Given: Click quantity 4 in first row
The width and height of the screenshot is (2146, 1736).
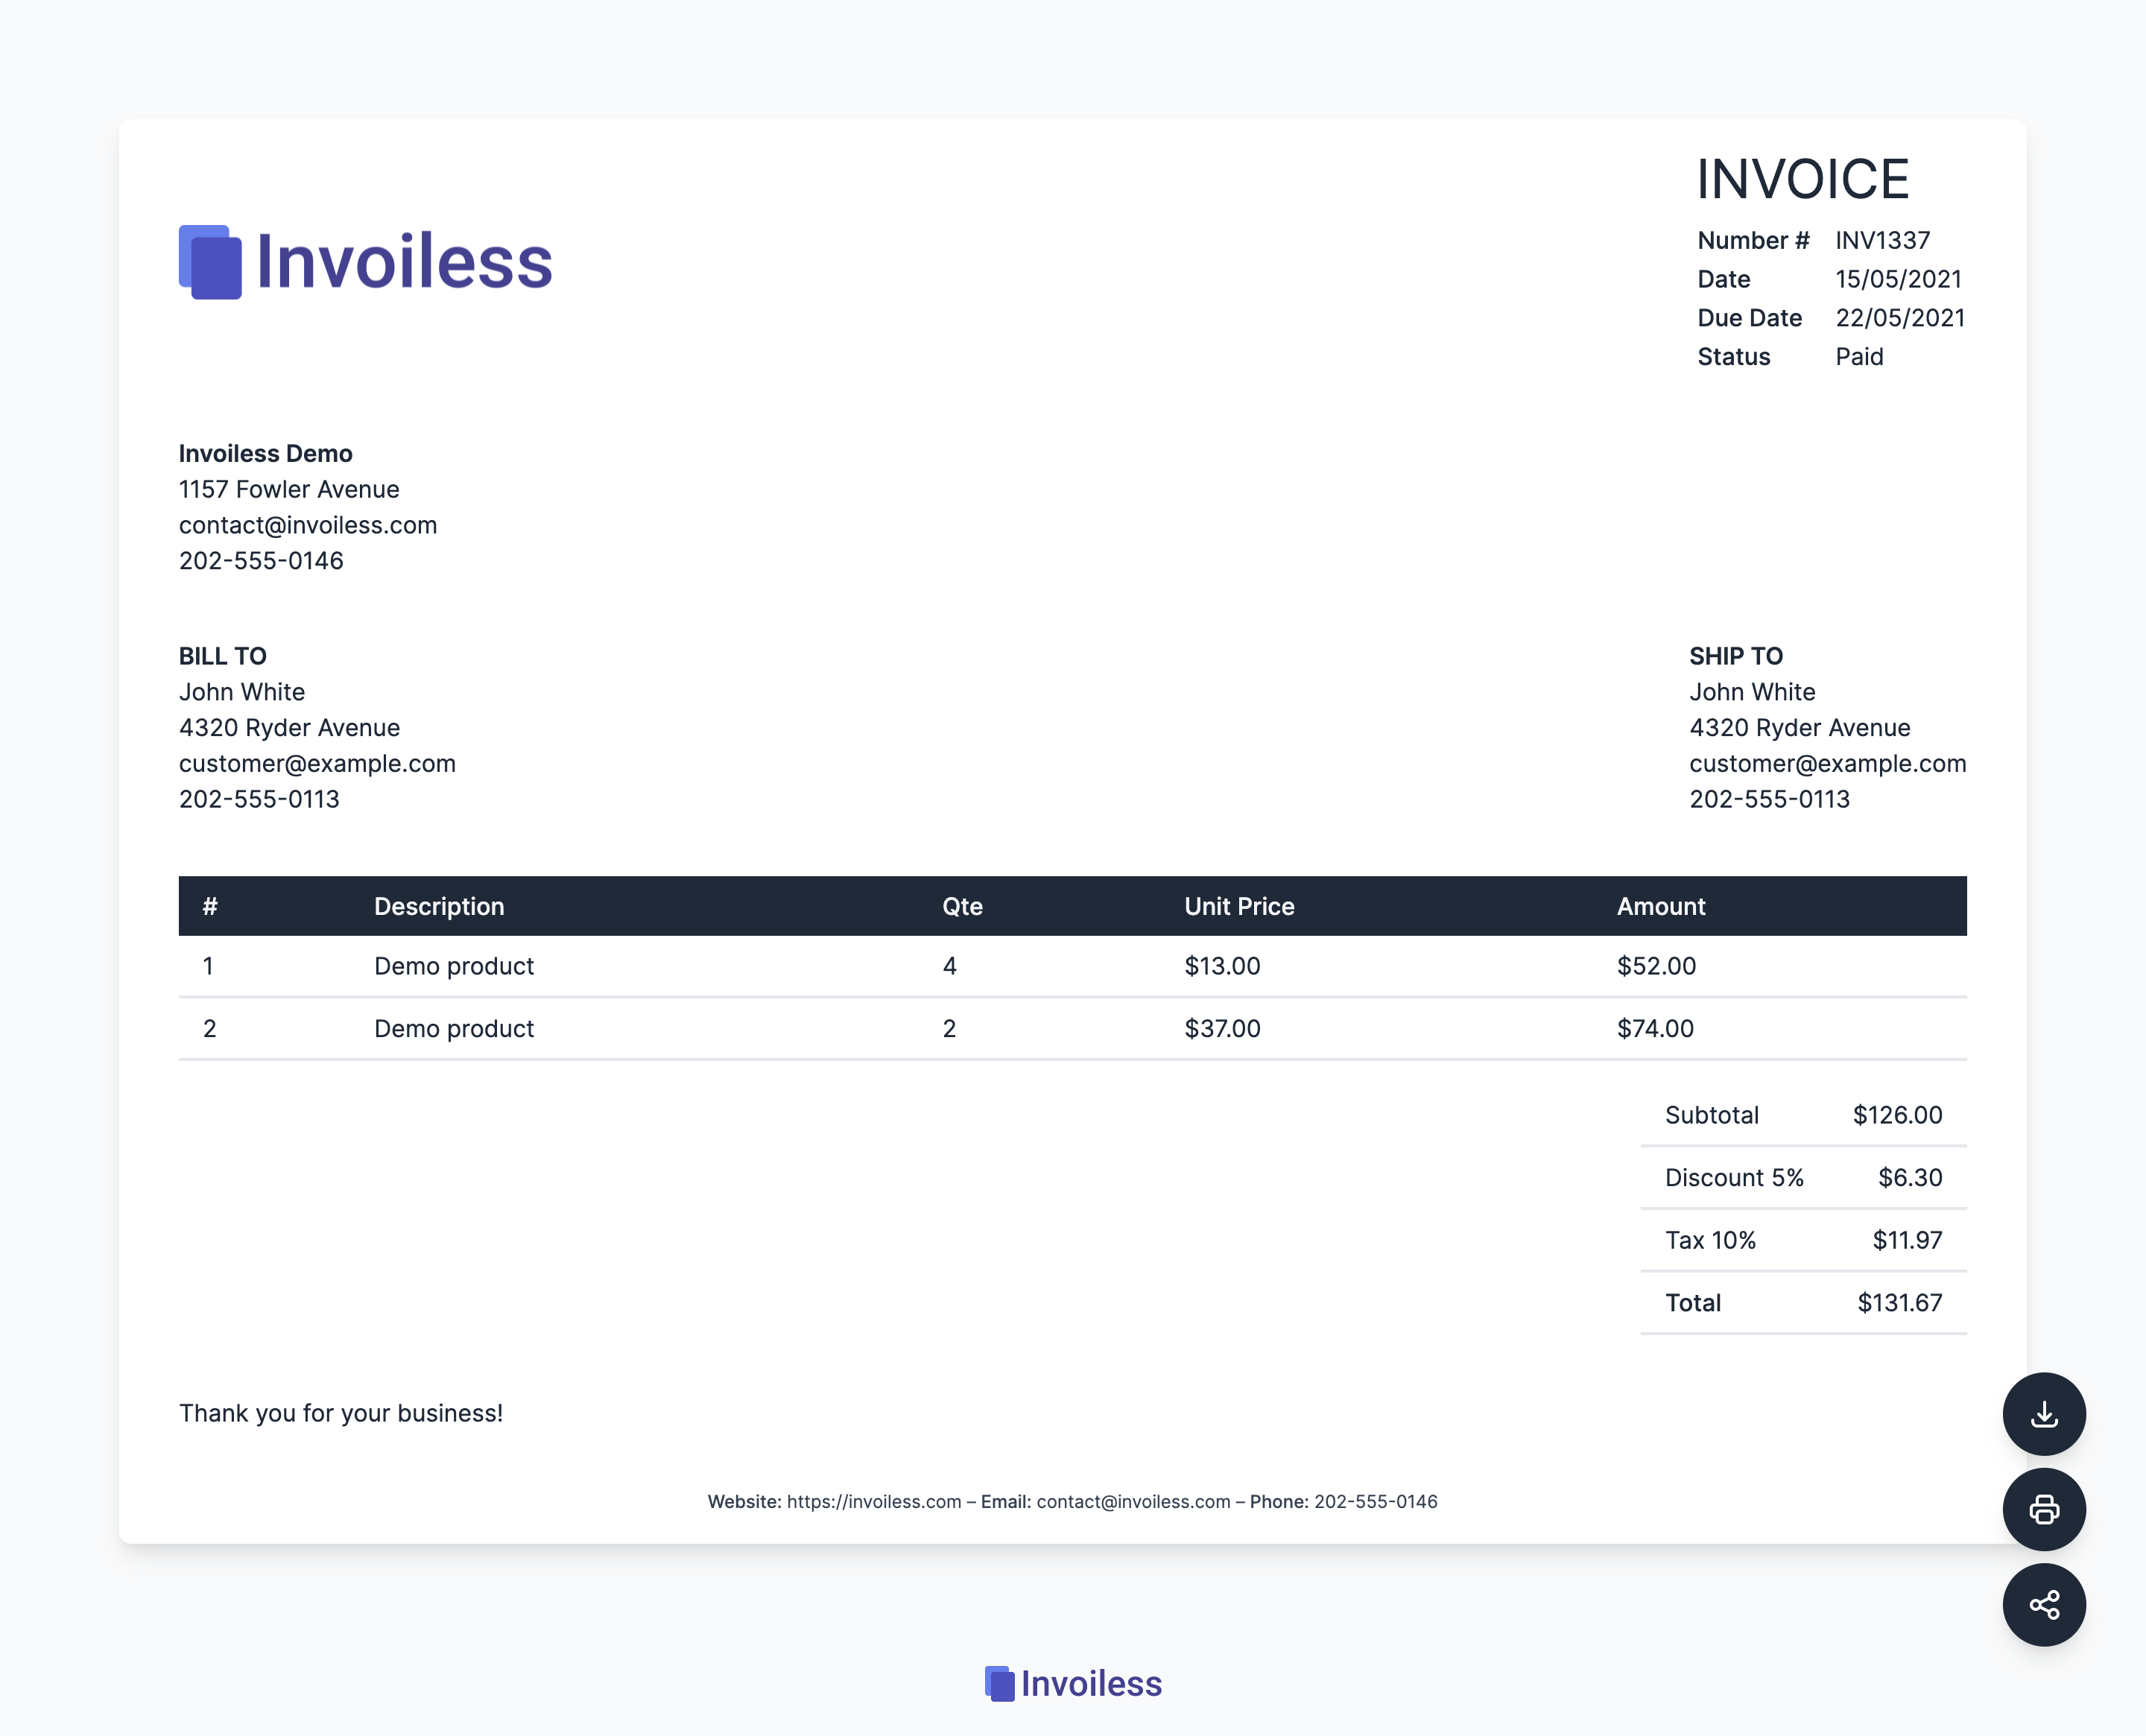Looking at the screenshot, I should coord(949,966).
